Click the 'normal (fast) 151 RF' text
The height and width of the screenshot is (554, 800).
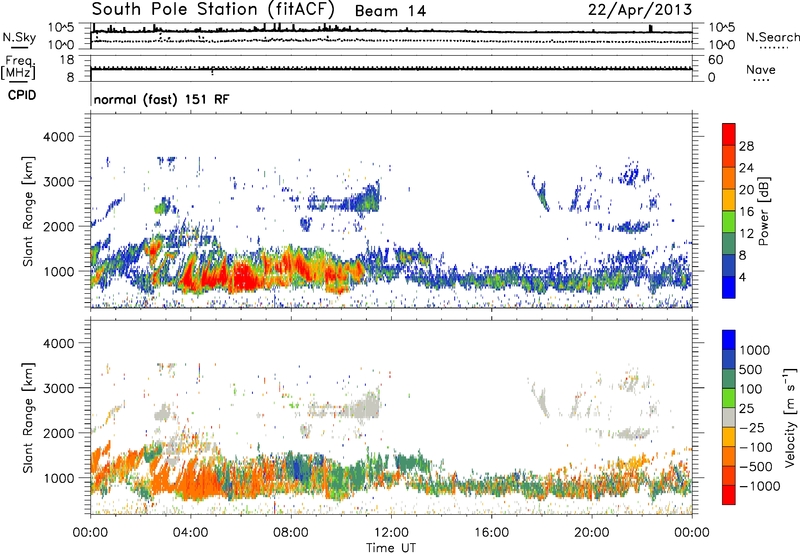click(x=161, y=99)
